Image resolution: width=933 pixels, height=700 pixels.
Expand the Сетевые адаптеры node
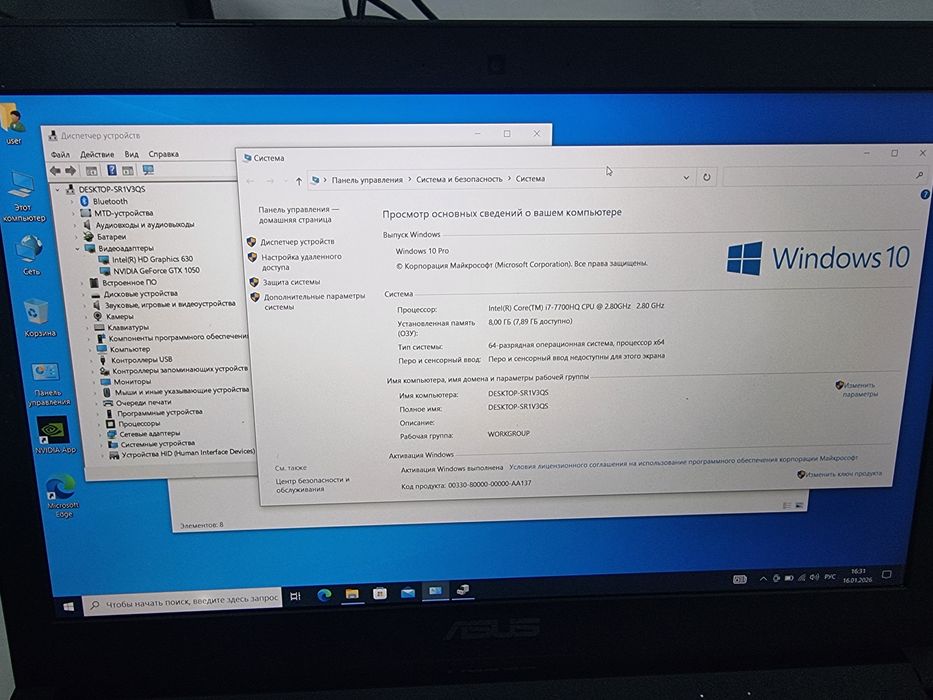click(x=101, y=435)
